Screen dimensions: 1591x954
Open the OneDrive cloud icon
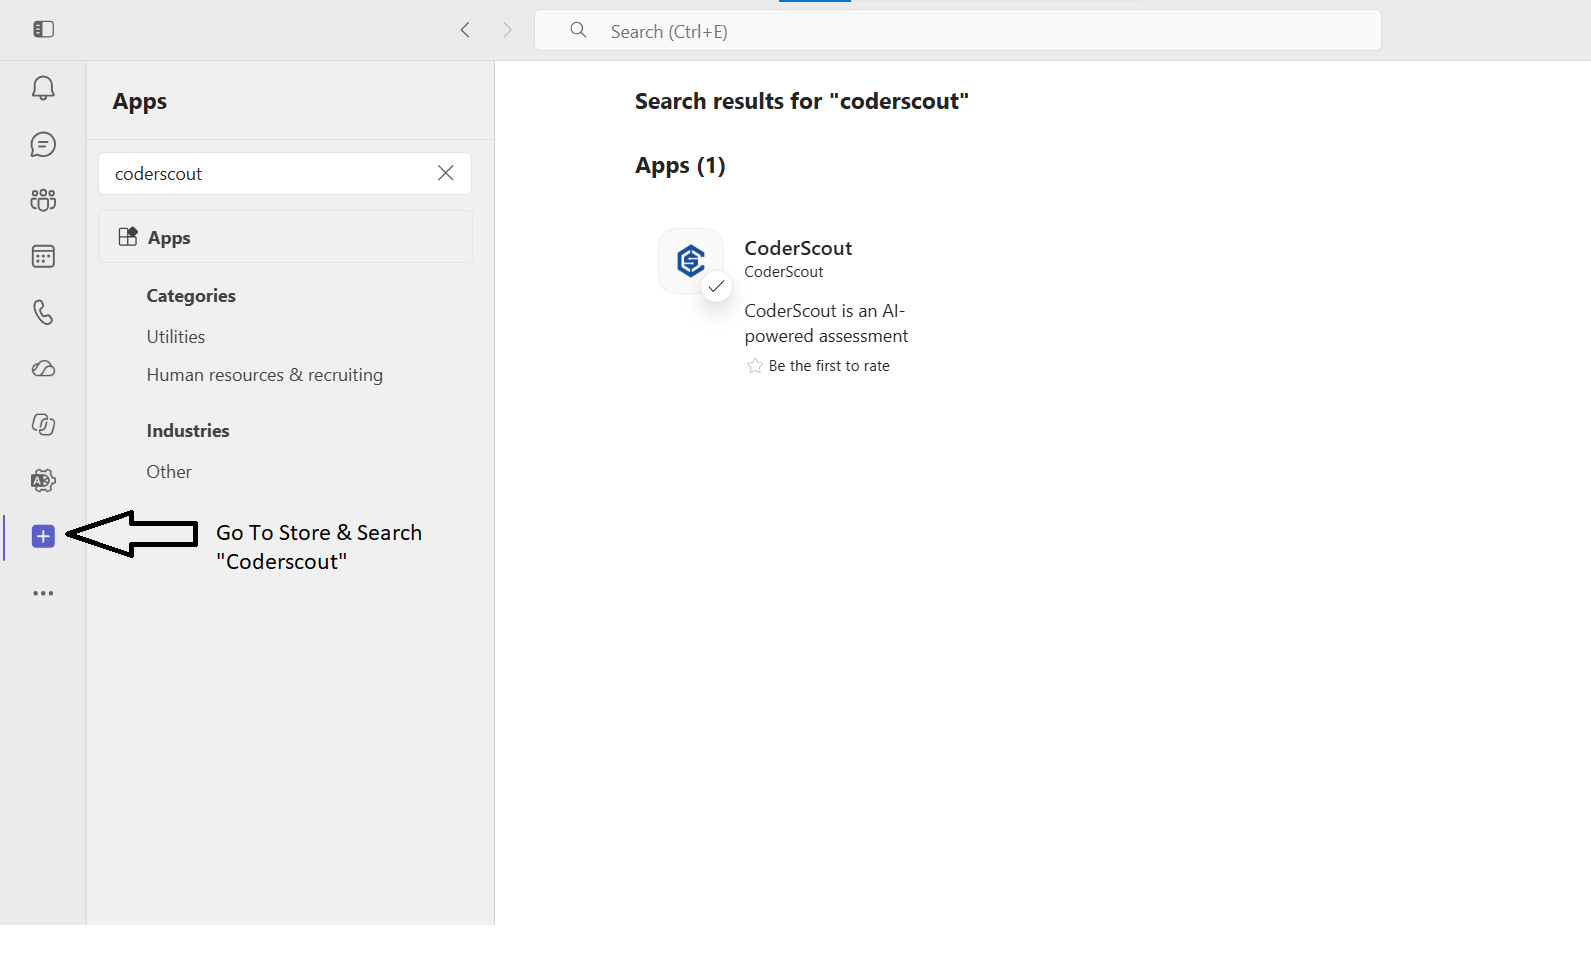pyautogui.click(x=43, y=369)
